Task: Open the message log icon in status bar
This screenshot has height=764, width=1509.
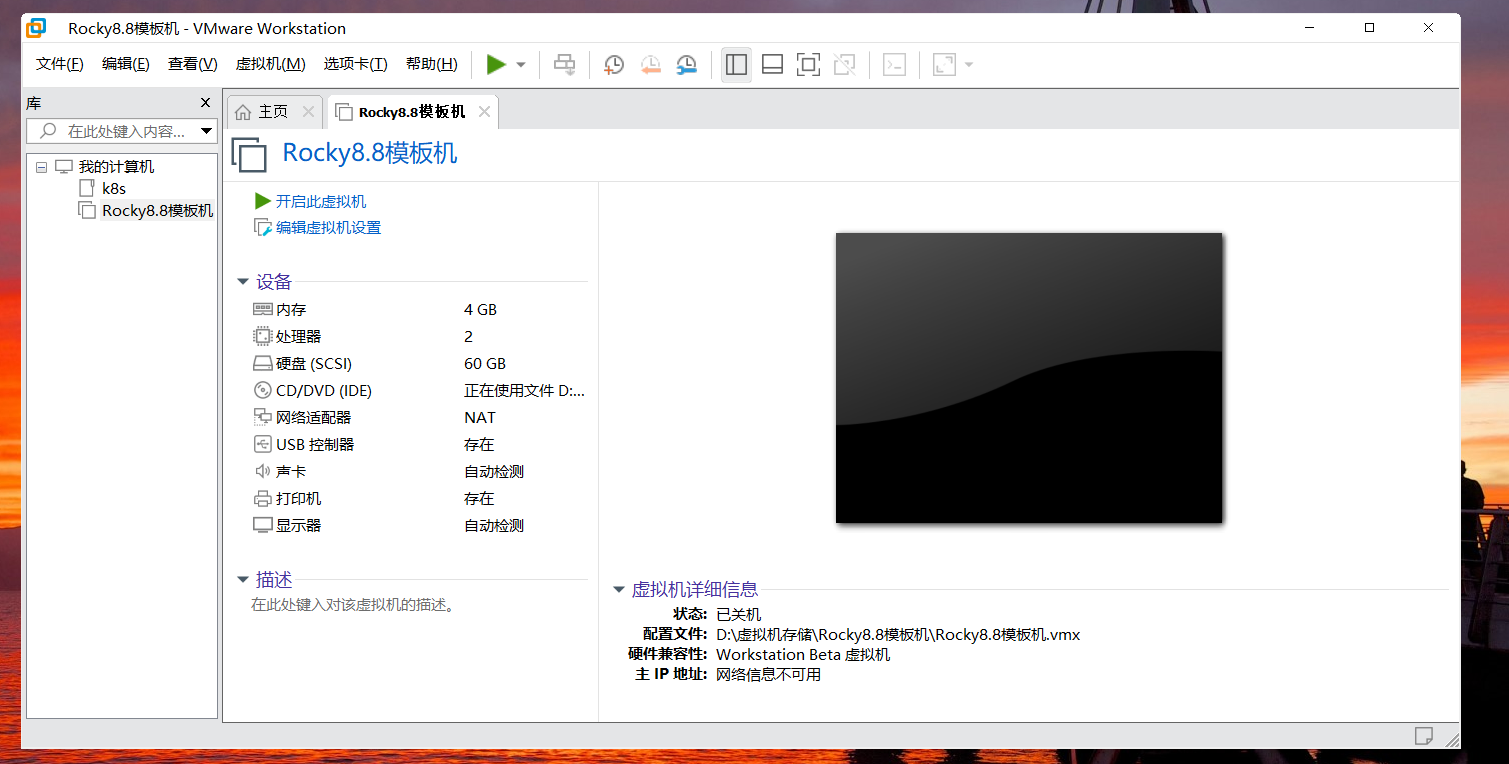Action: (x=1423, y=736)
